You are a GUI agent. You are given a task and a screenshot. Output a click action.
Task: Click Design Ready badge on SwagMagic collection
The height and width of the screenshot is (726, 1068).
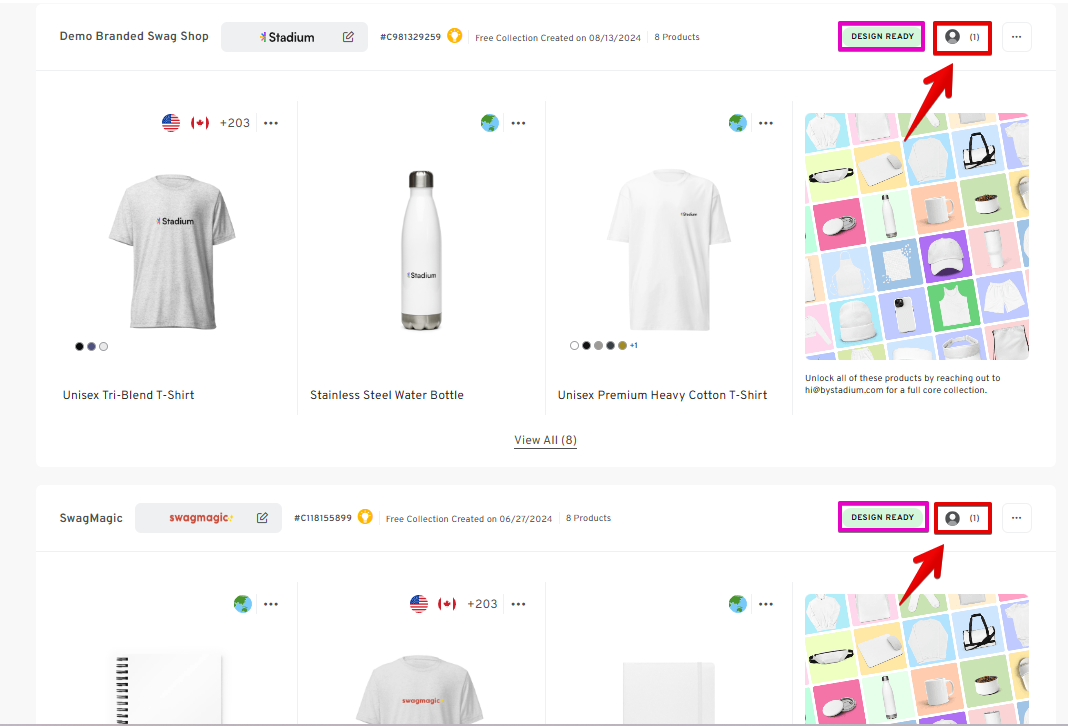[x=882, y=518]
